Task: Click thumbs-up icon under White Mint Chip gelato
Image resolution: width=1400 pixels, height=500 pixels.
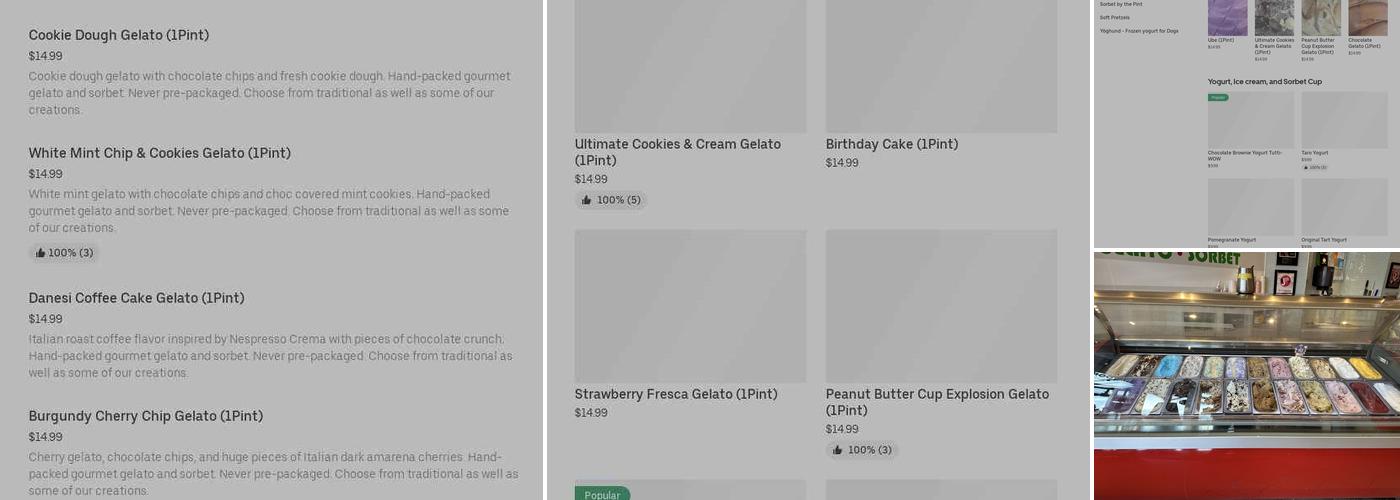Action: (x=40, y=253)
